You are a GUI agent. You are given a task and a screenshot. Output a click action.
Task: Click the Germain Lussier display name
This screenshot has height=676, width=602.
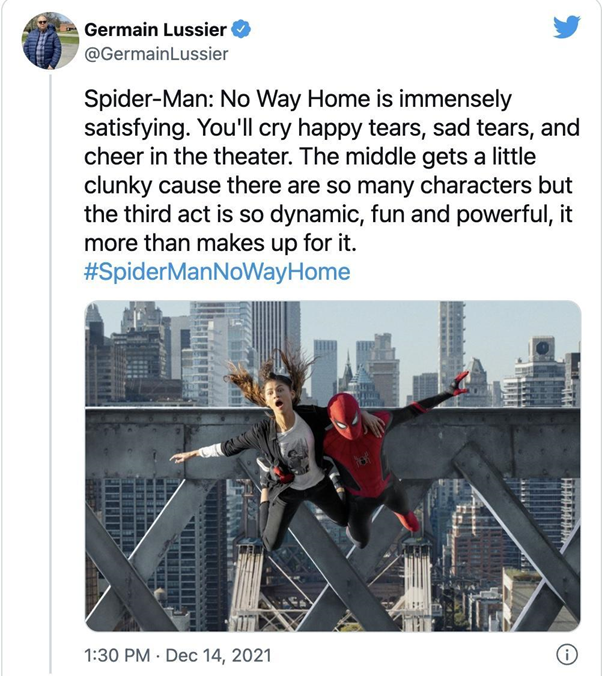(x=155, y=30)
